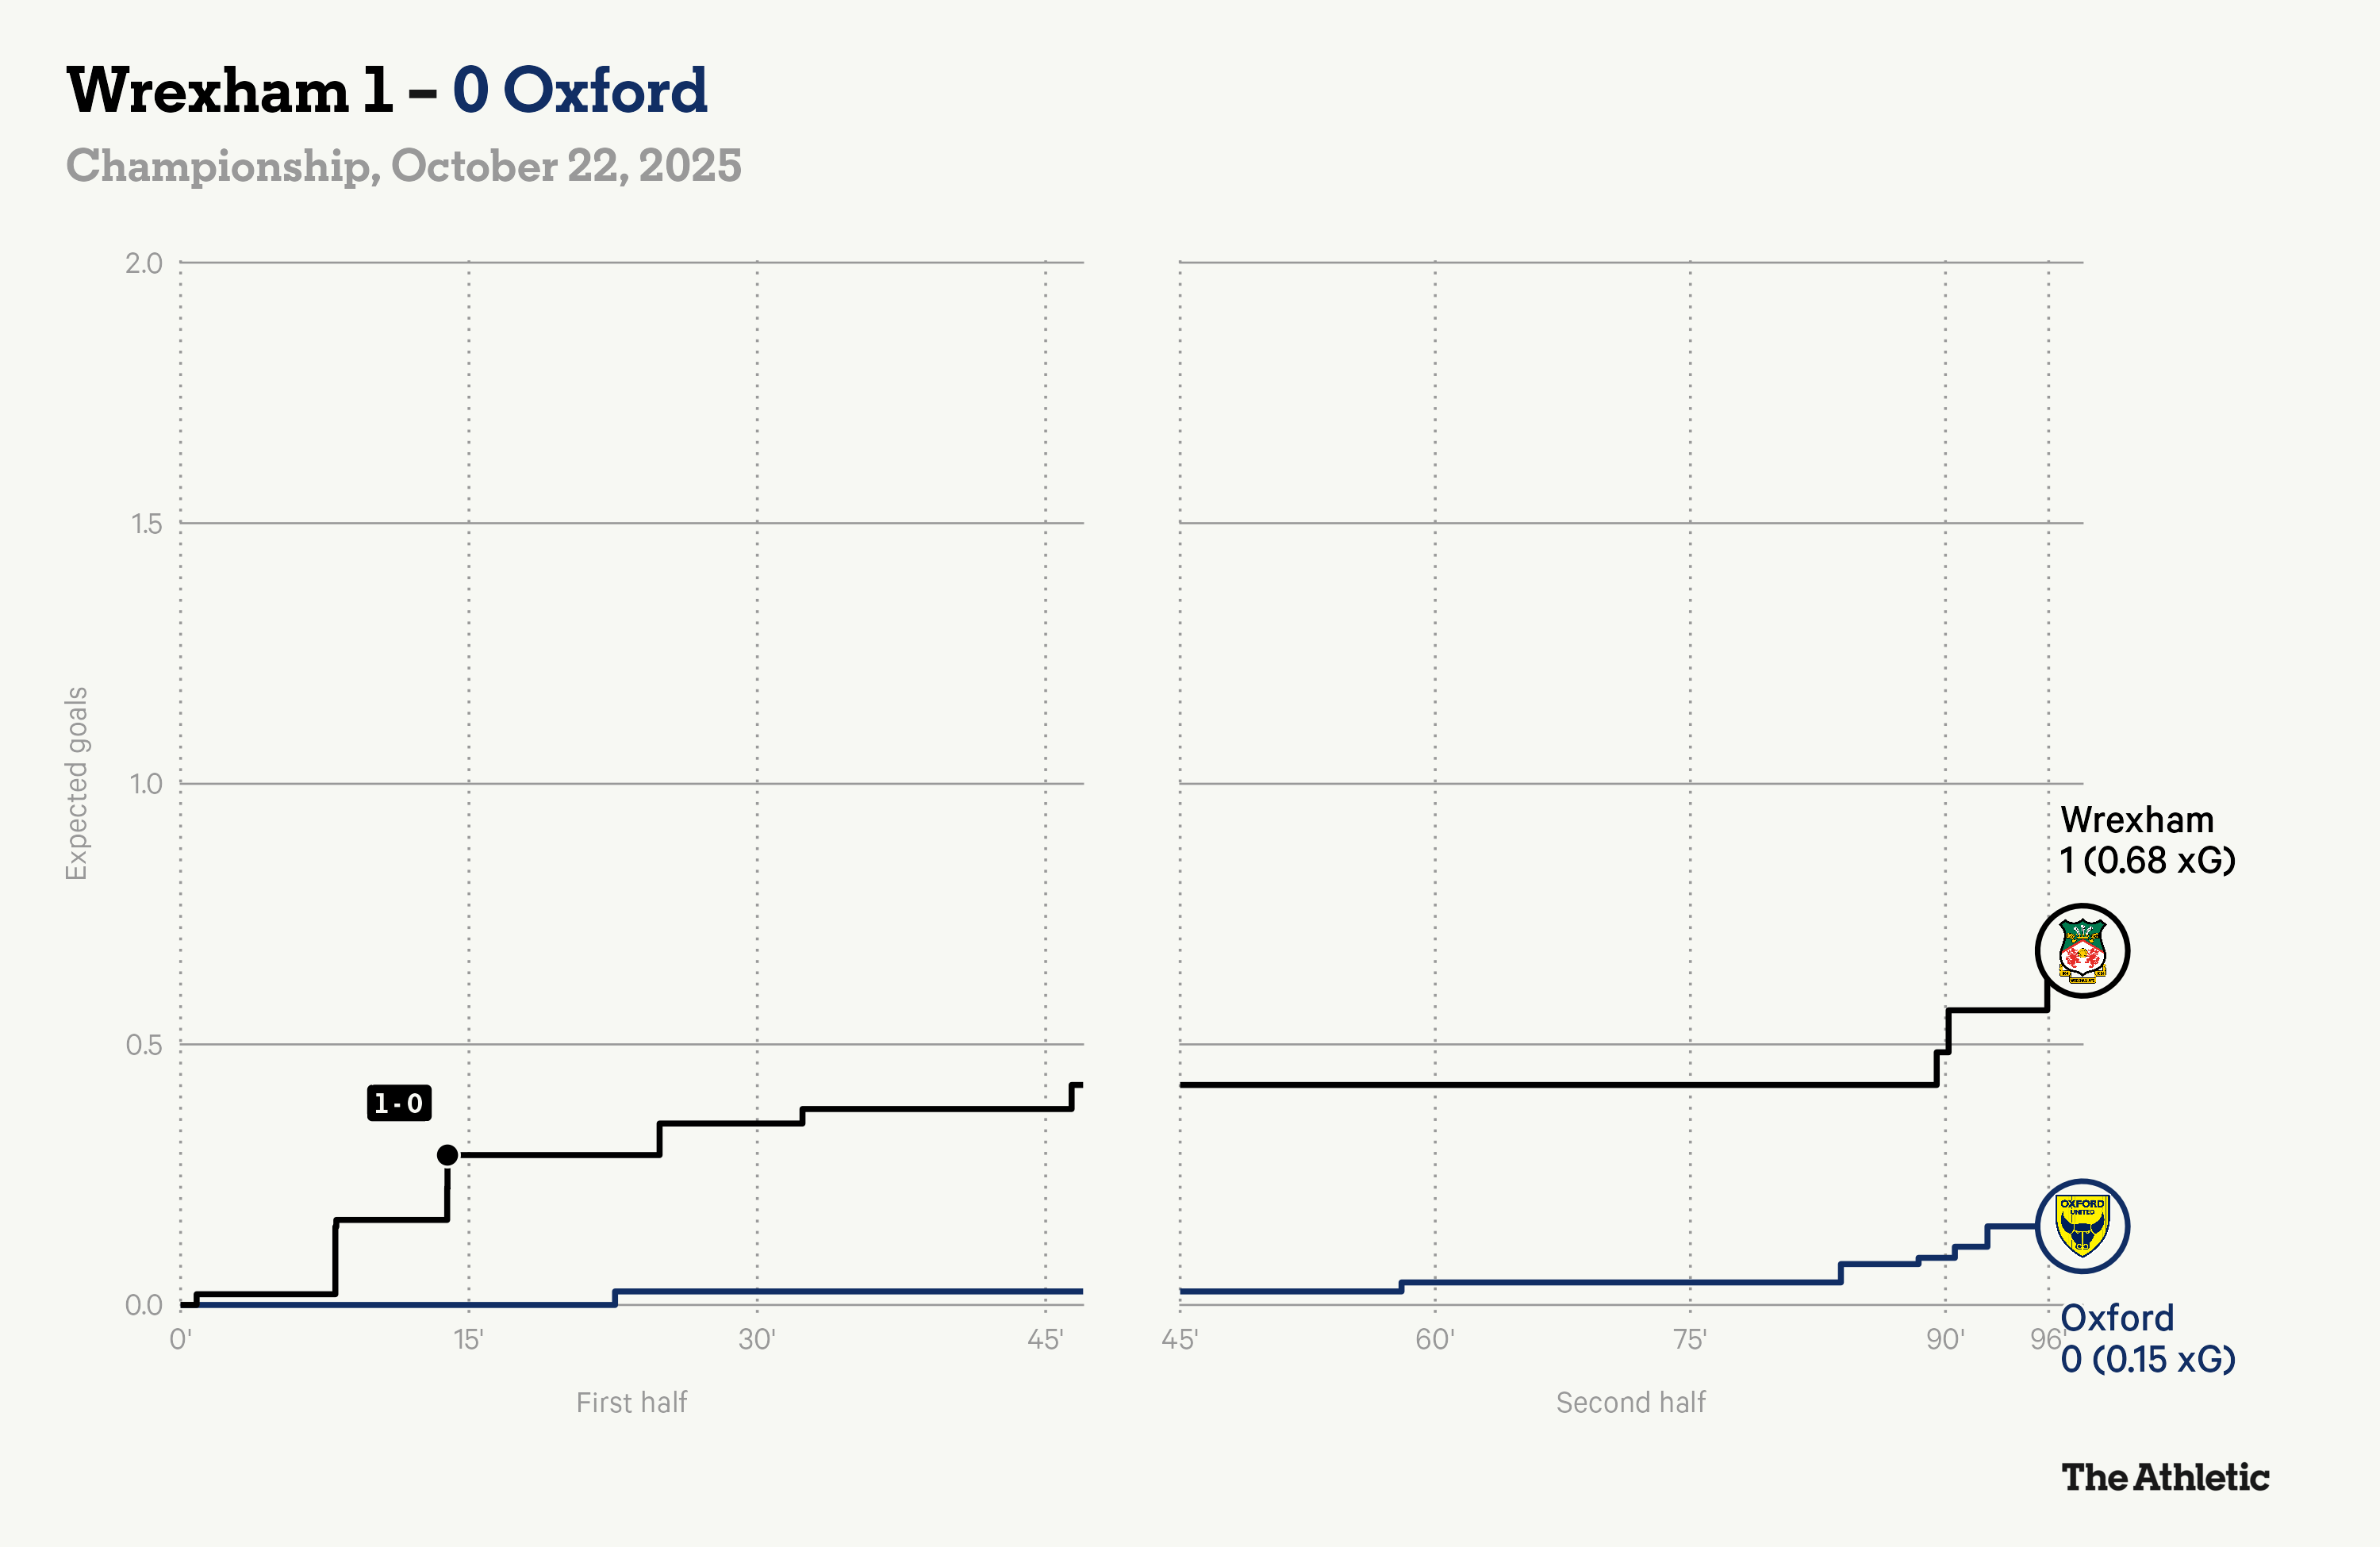The width and height of the screenshot is (2380, 1547).
Task: Click the Oxford 0 (0.15 xG) label
Action: point(2146,1338)
